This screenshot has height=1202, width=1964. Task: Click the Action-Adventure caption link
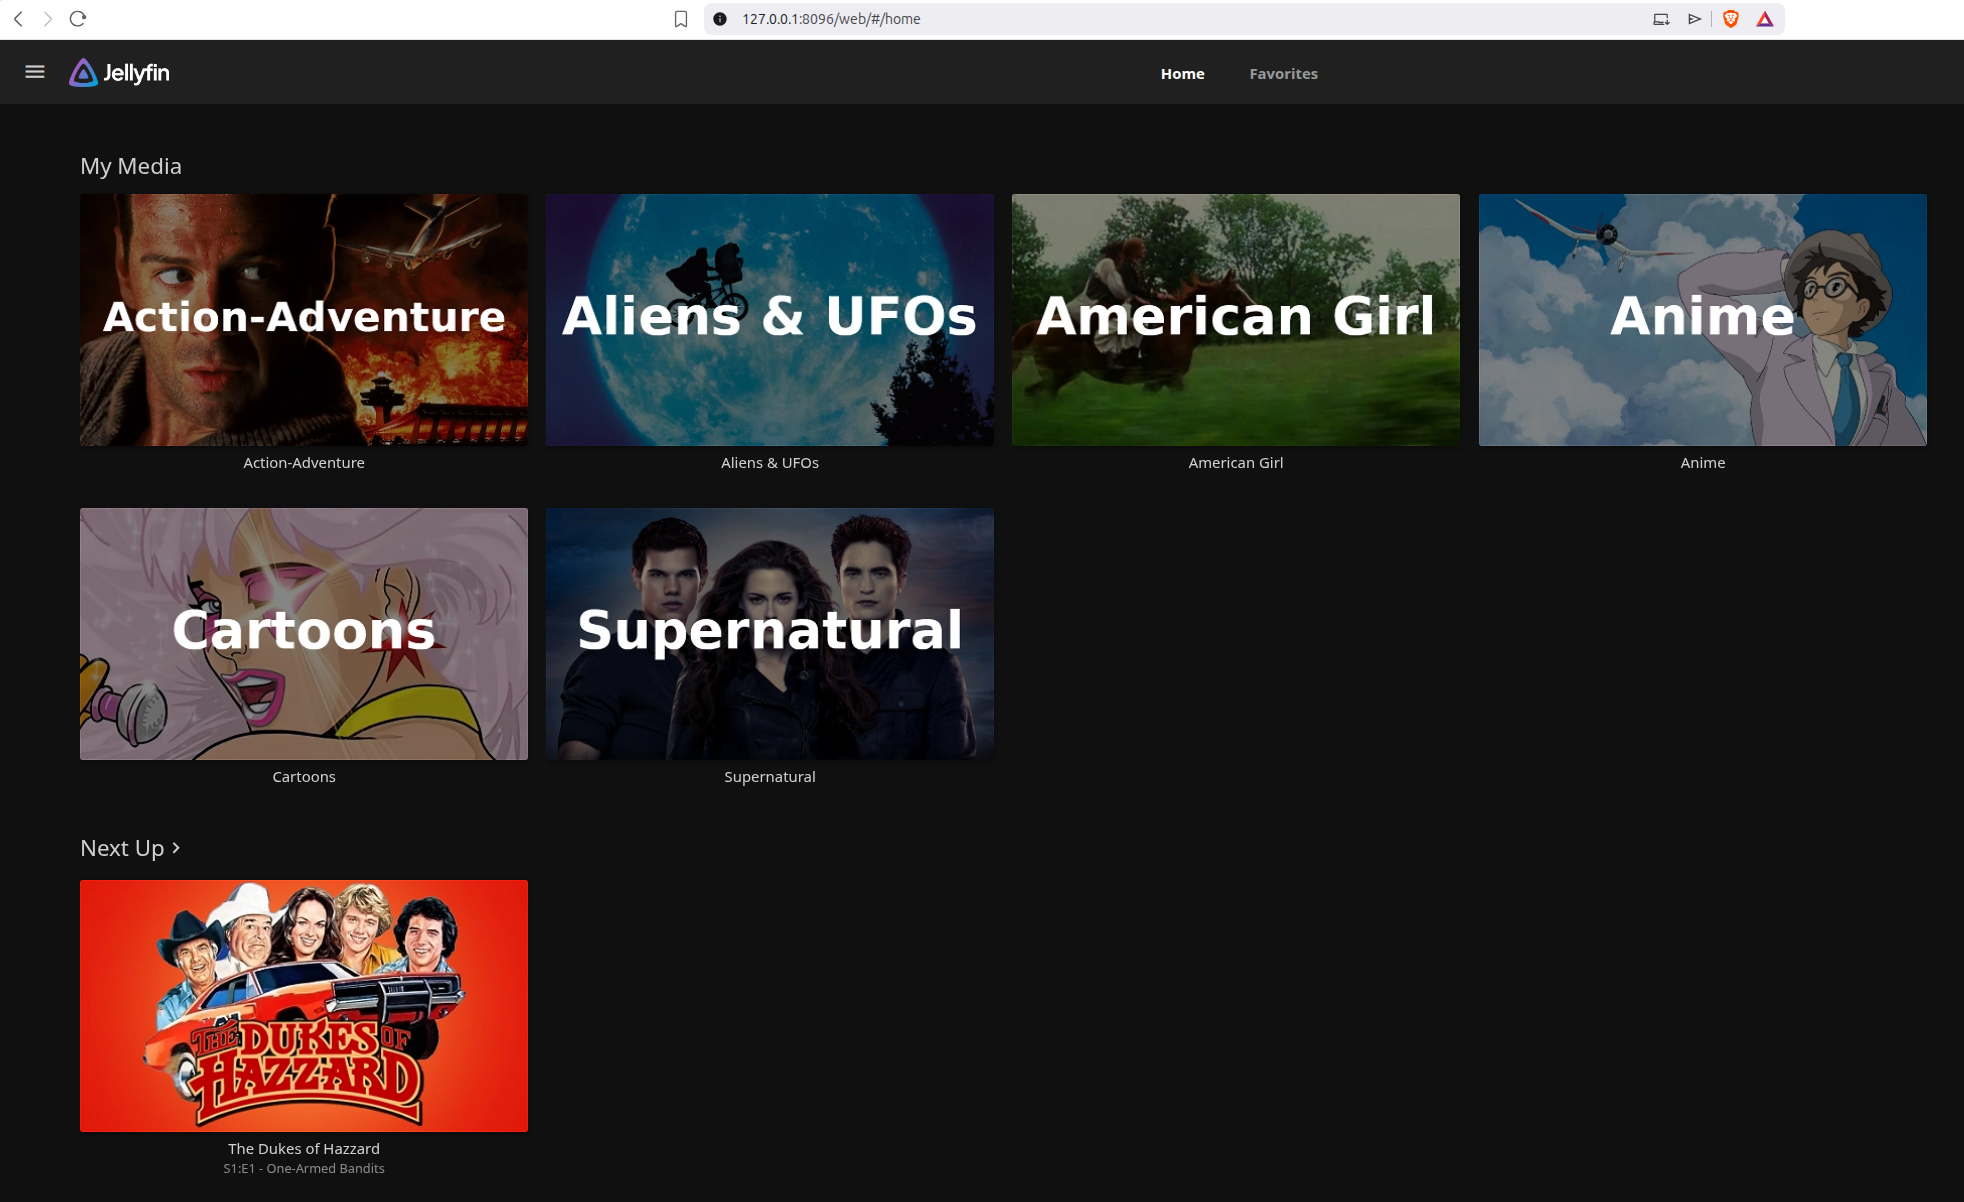click(304, 463)
